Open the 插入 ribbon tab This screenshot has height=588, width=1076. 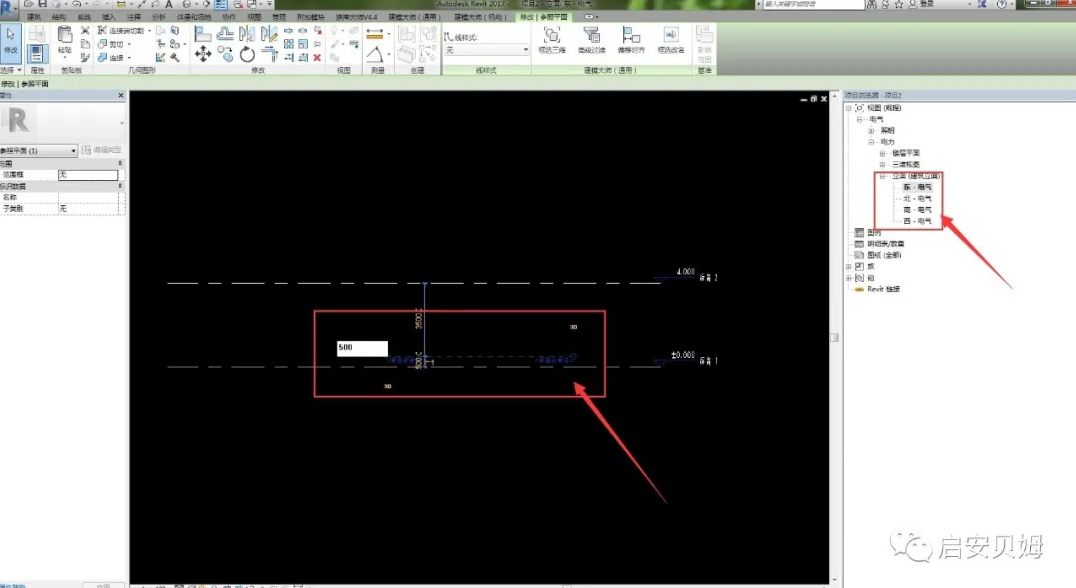[108, 17]
